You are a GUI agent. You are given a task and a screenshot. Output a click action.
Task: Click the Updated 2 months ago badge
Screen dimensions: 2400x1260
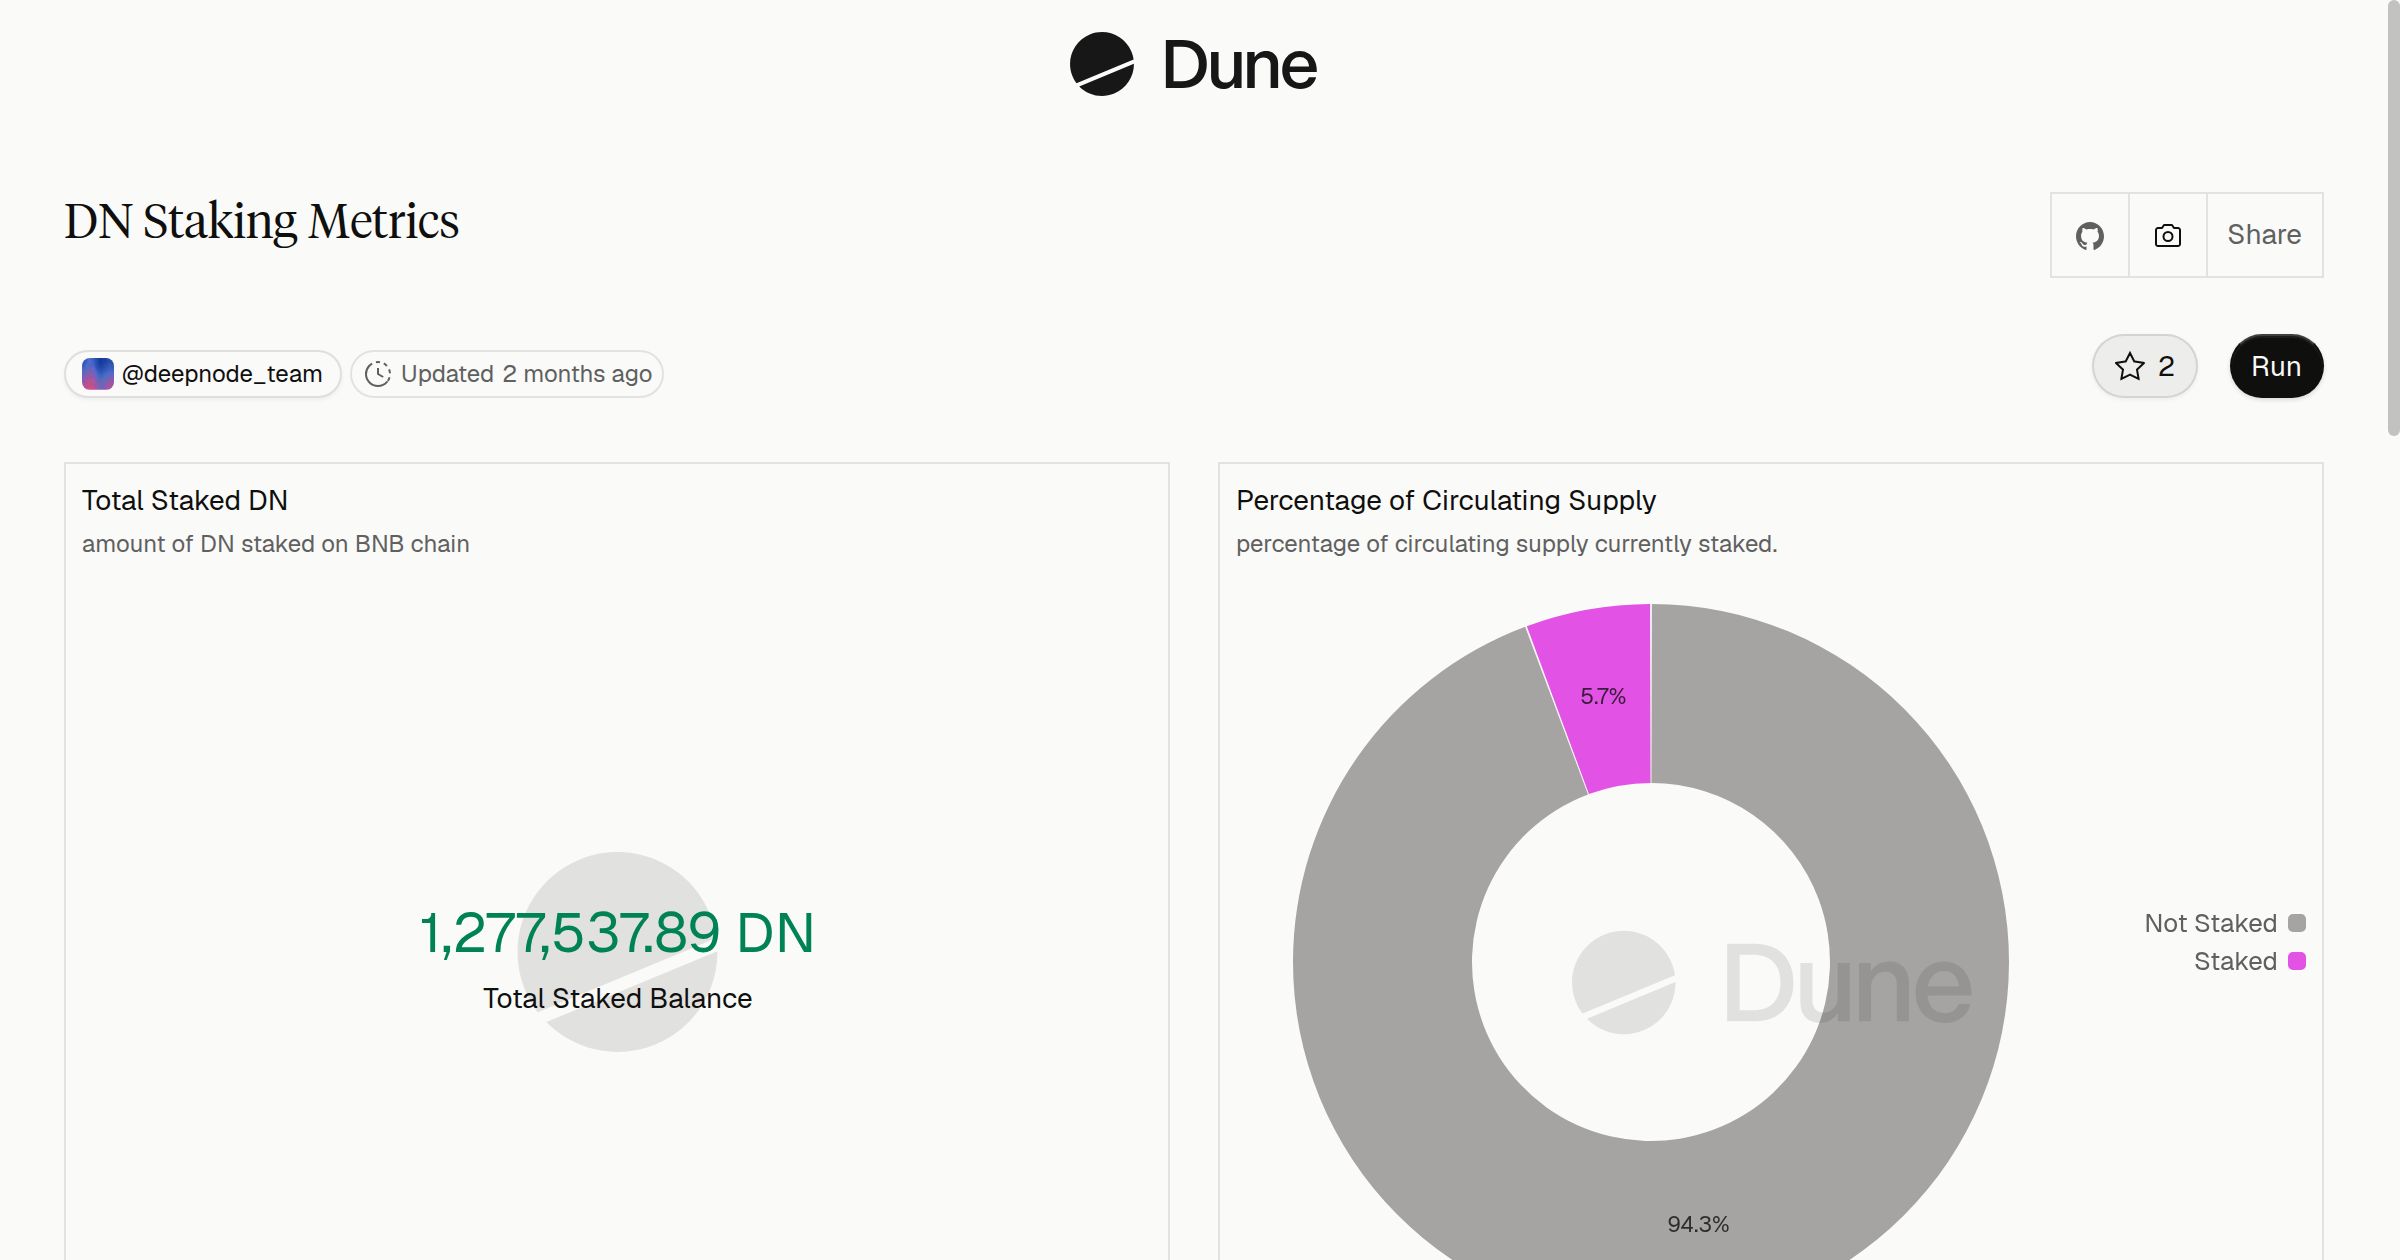507,374
